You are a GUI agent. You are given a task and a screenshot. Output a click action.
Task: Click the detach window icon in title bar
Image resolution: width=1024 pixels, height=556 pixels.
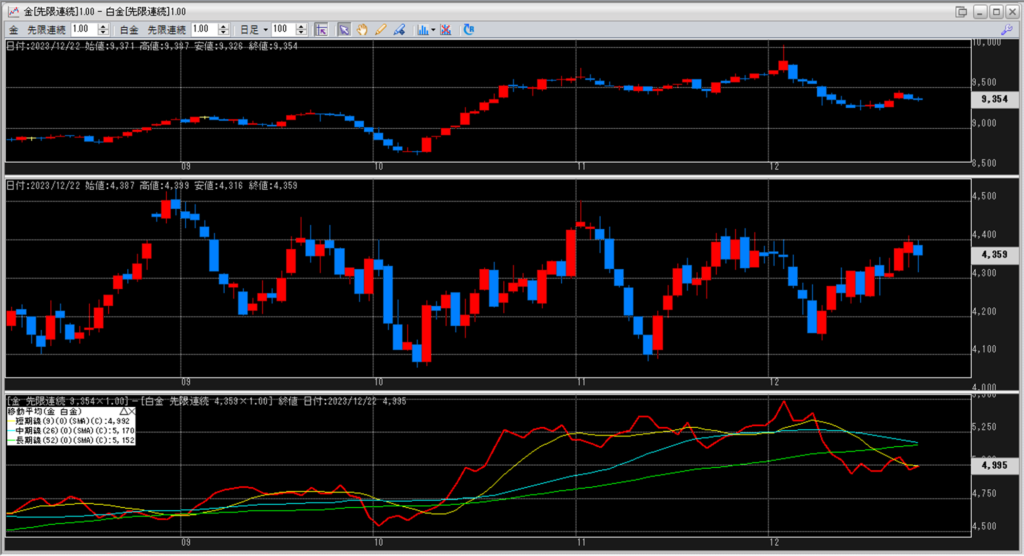click(x=961, y=10)
